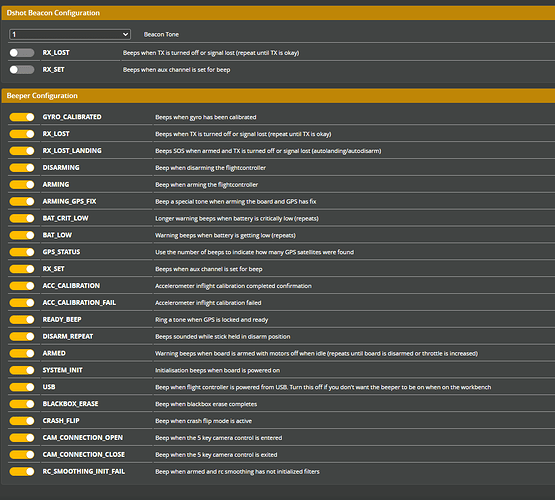This screenshot has width=555, height=500.
Task: Click the READY_BEEP label
Action: (x=62, y=320)
